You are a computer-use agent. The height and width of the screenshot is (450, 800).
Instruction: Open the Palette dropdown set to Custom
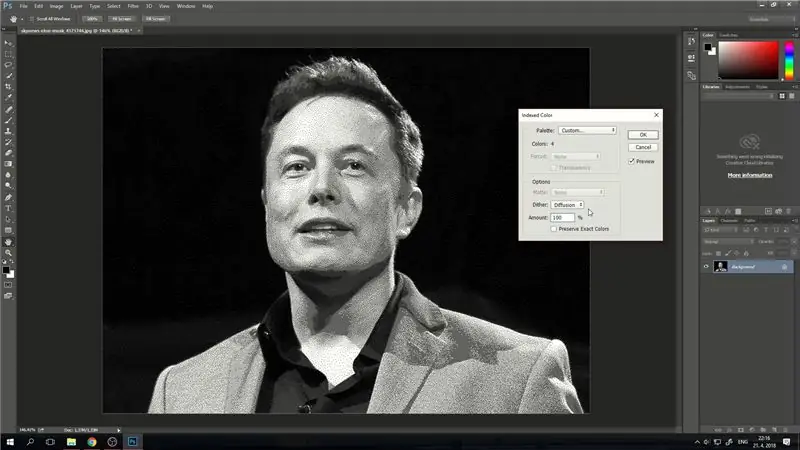587,131
